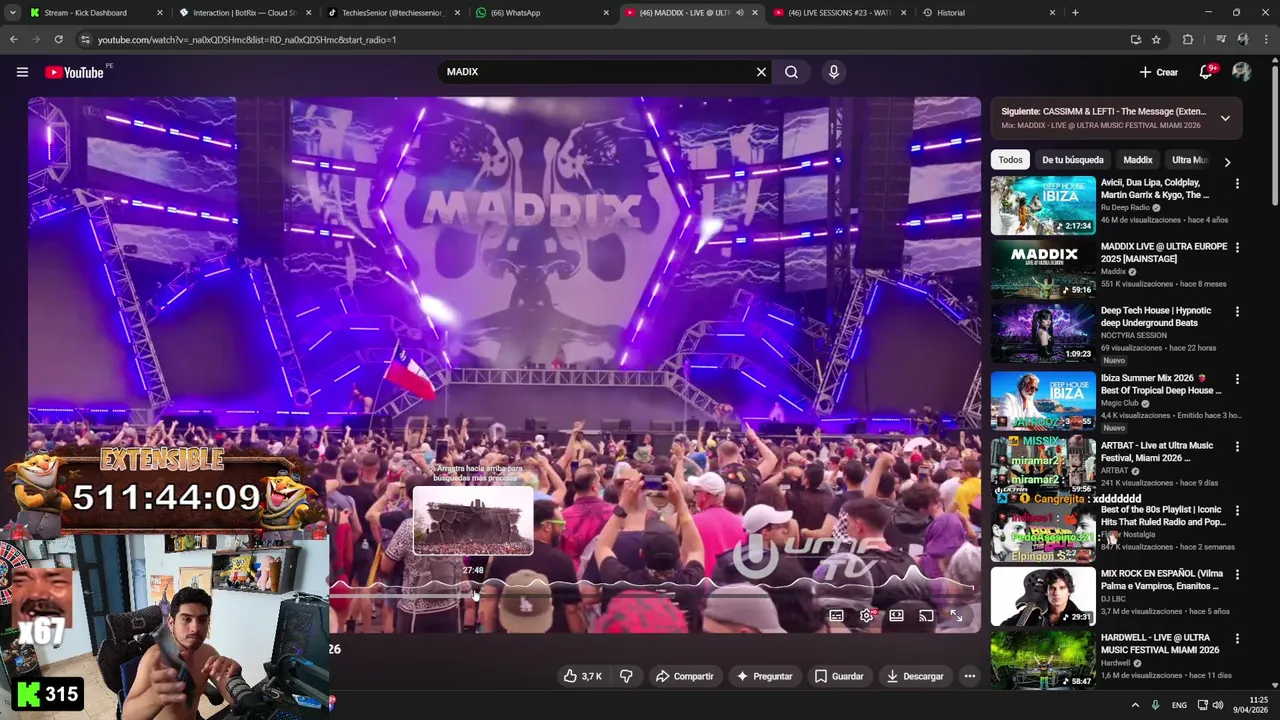Open the video player settings gear
Image resolution: width=1280 pixels, height=720 pixels.
coord(866,616)
